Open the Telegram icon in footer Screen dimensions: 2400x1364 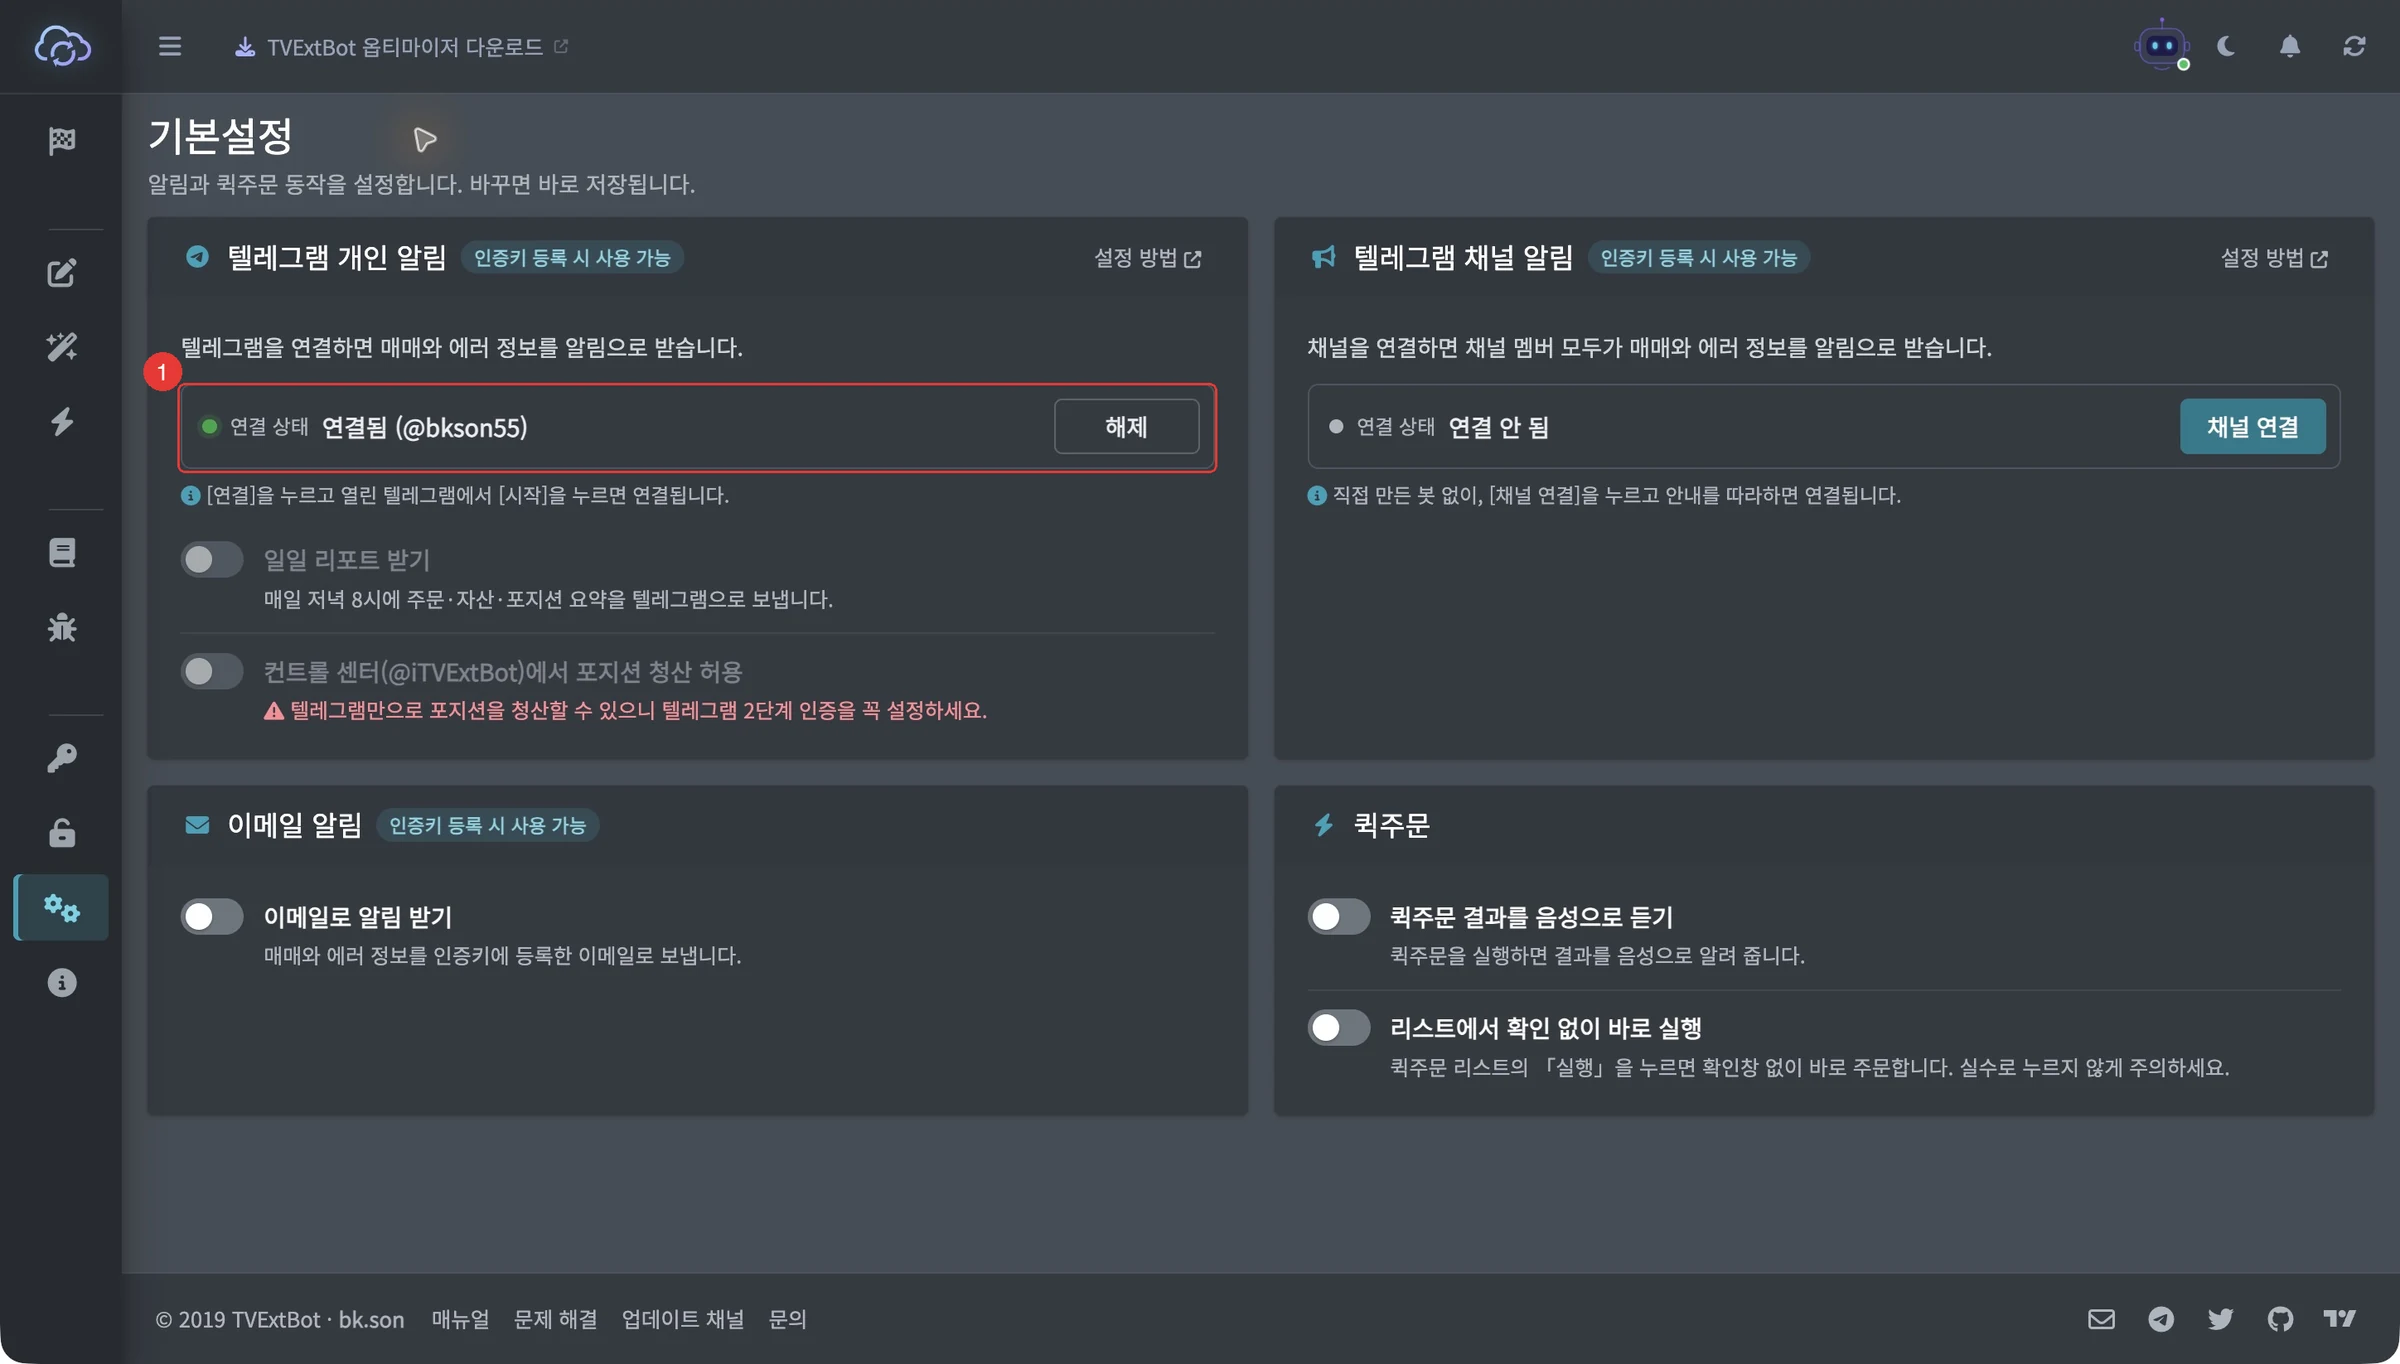click(2161, 1319)
